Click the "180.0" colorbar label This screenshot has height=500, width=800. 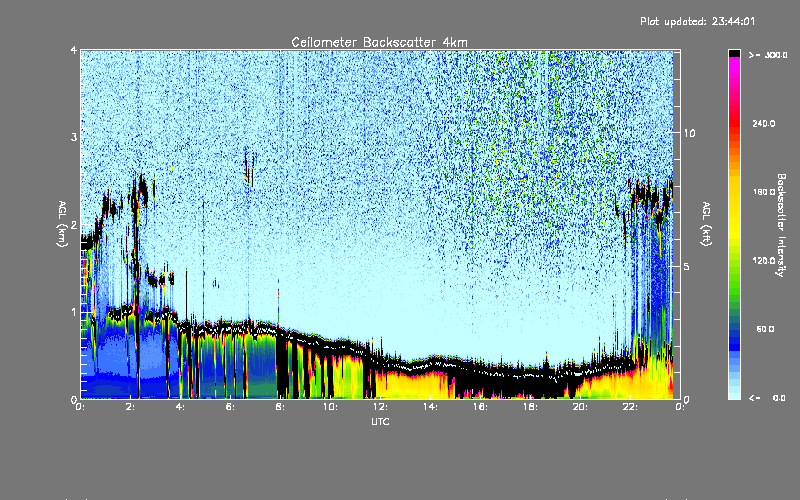coord(764,192)
